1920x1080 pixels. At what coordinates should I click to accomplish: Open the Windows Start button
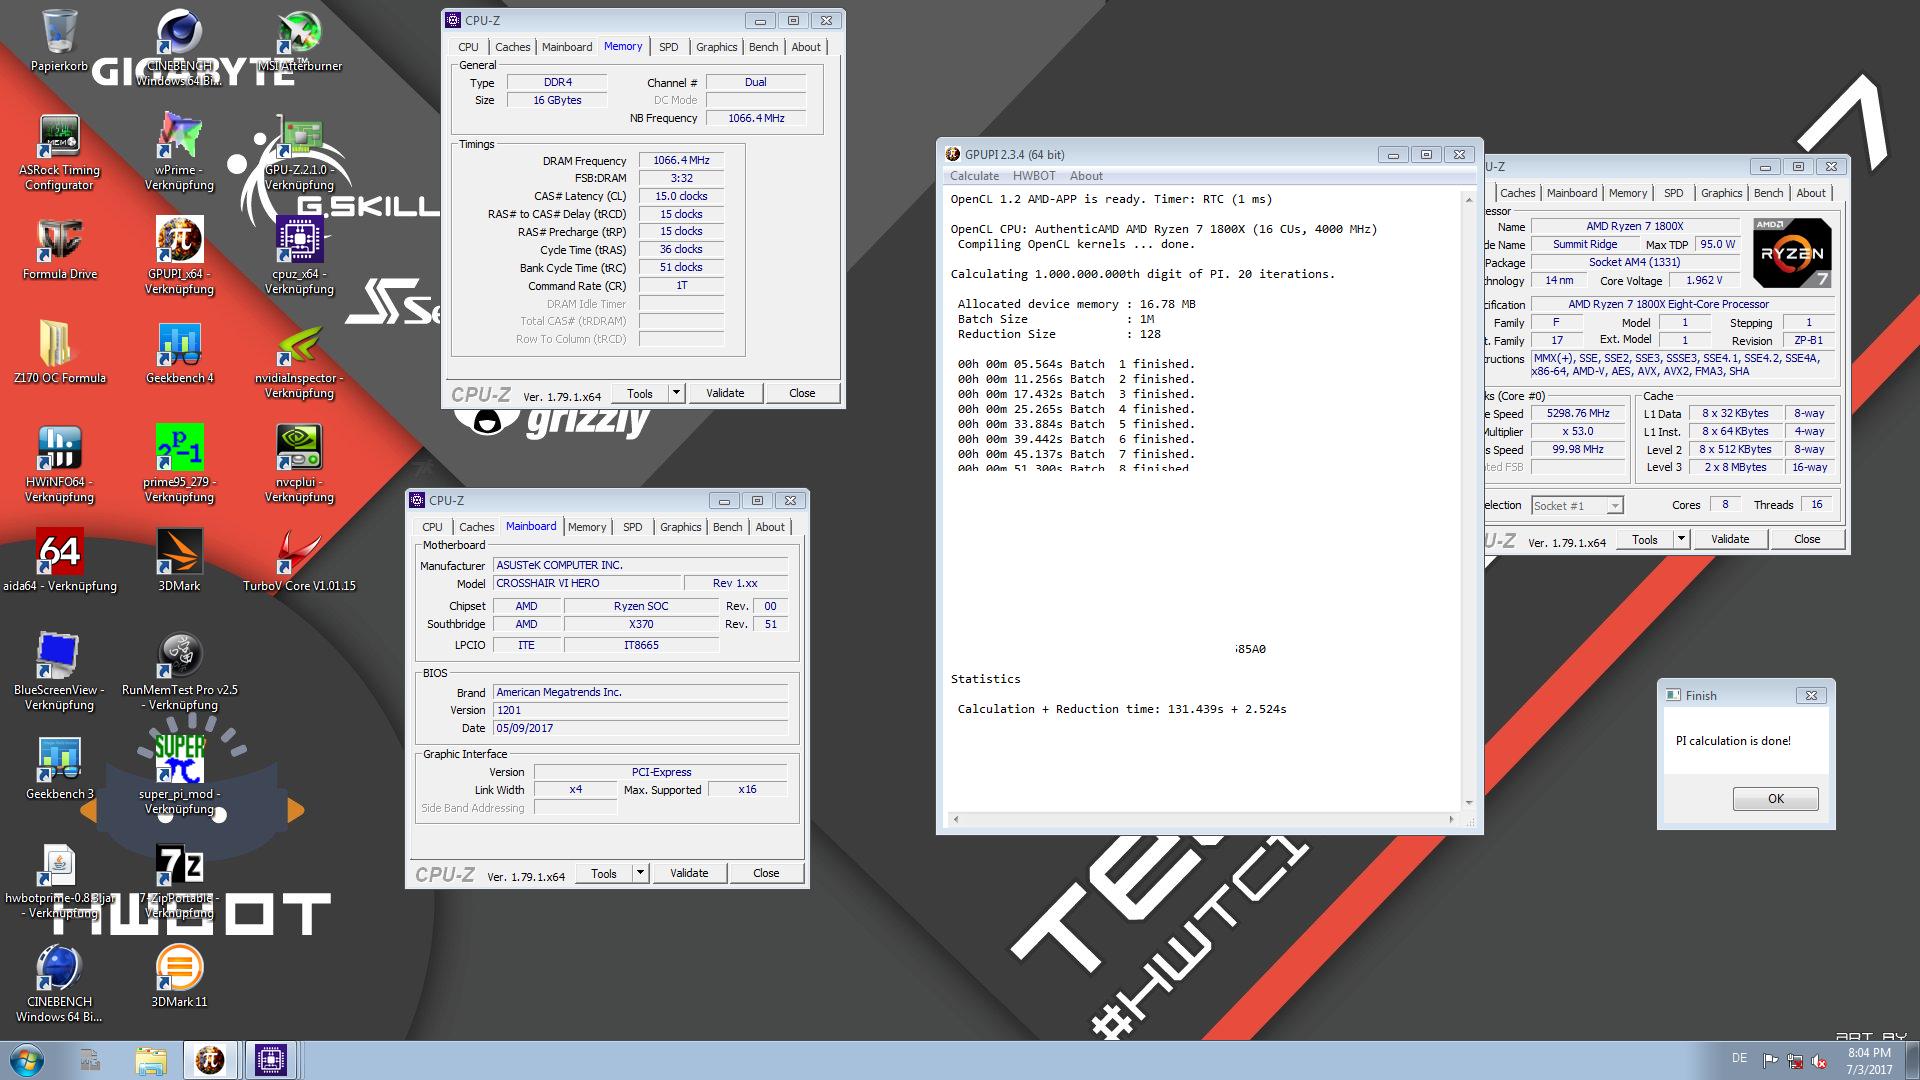(26, 1060)
